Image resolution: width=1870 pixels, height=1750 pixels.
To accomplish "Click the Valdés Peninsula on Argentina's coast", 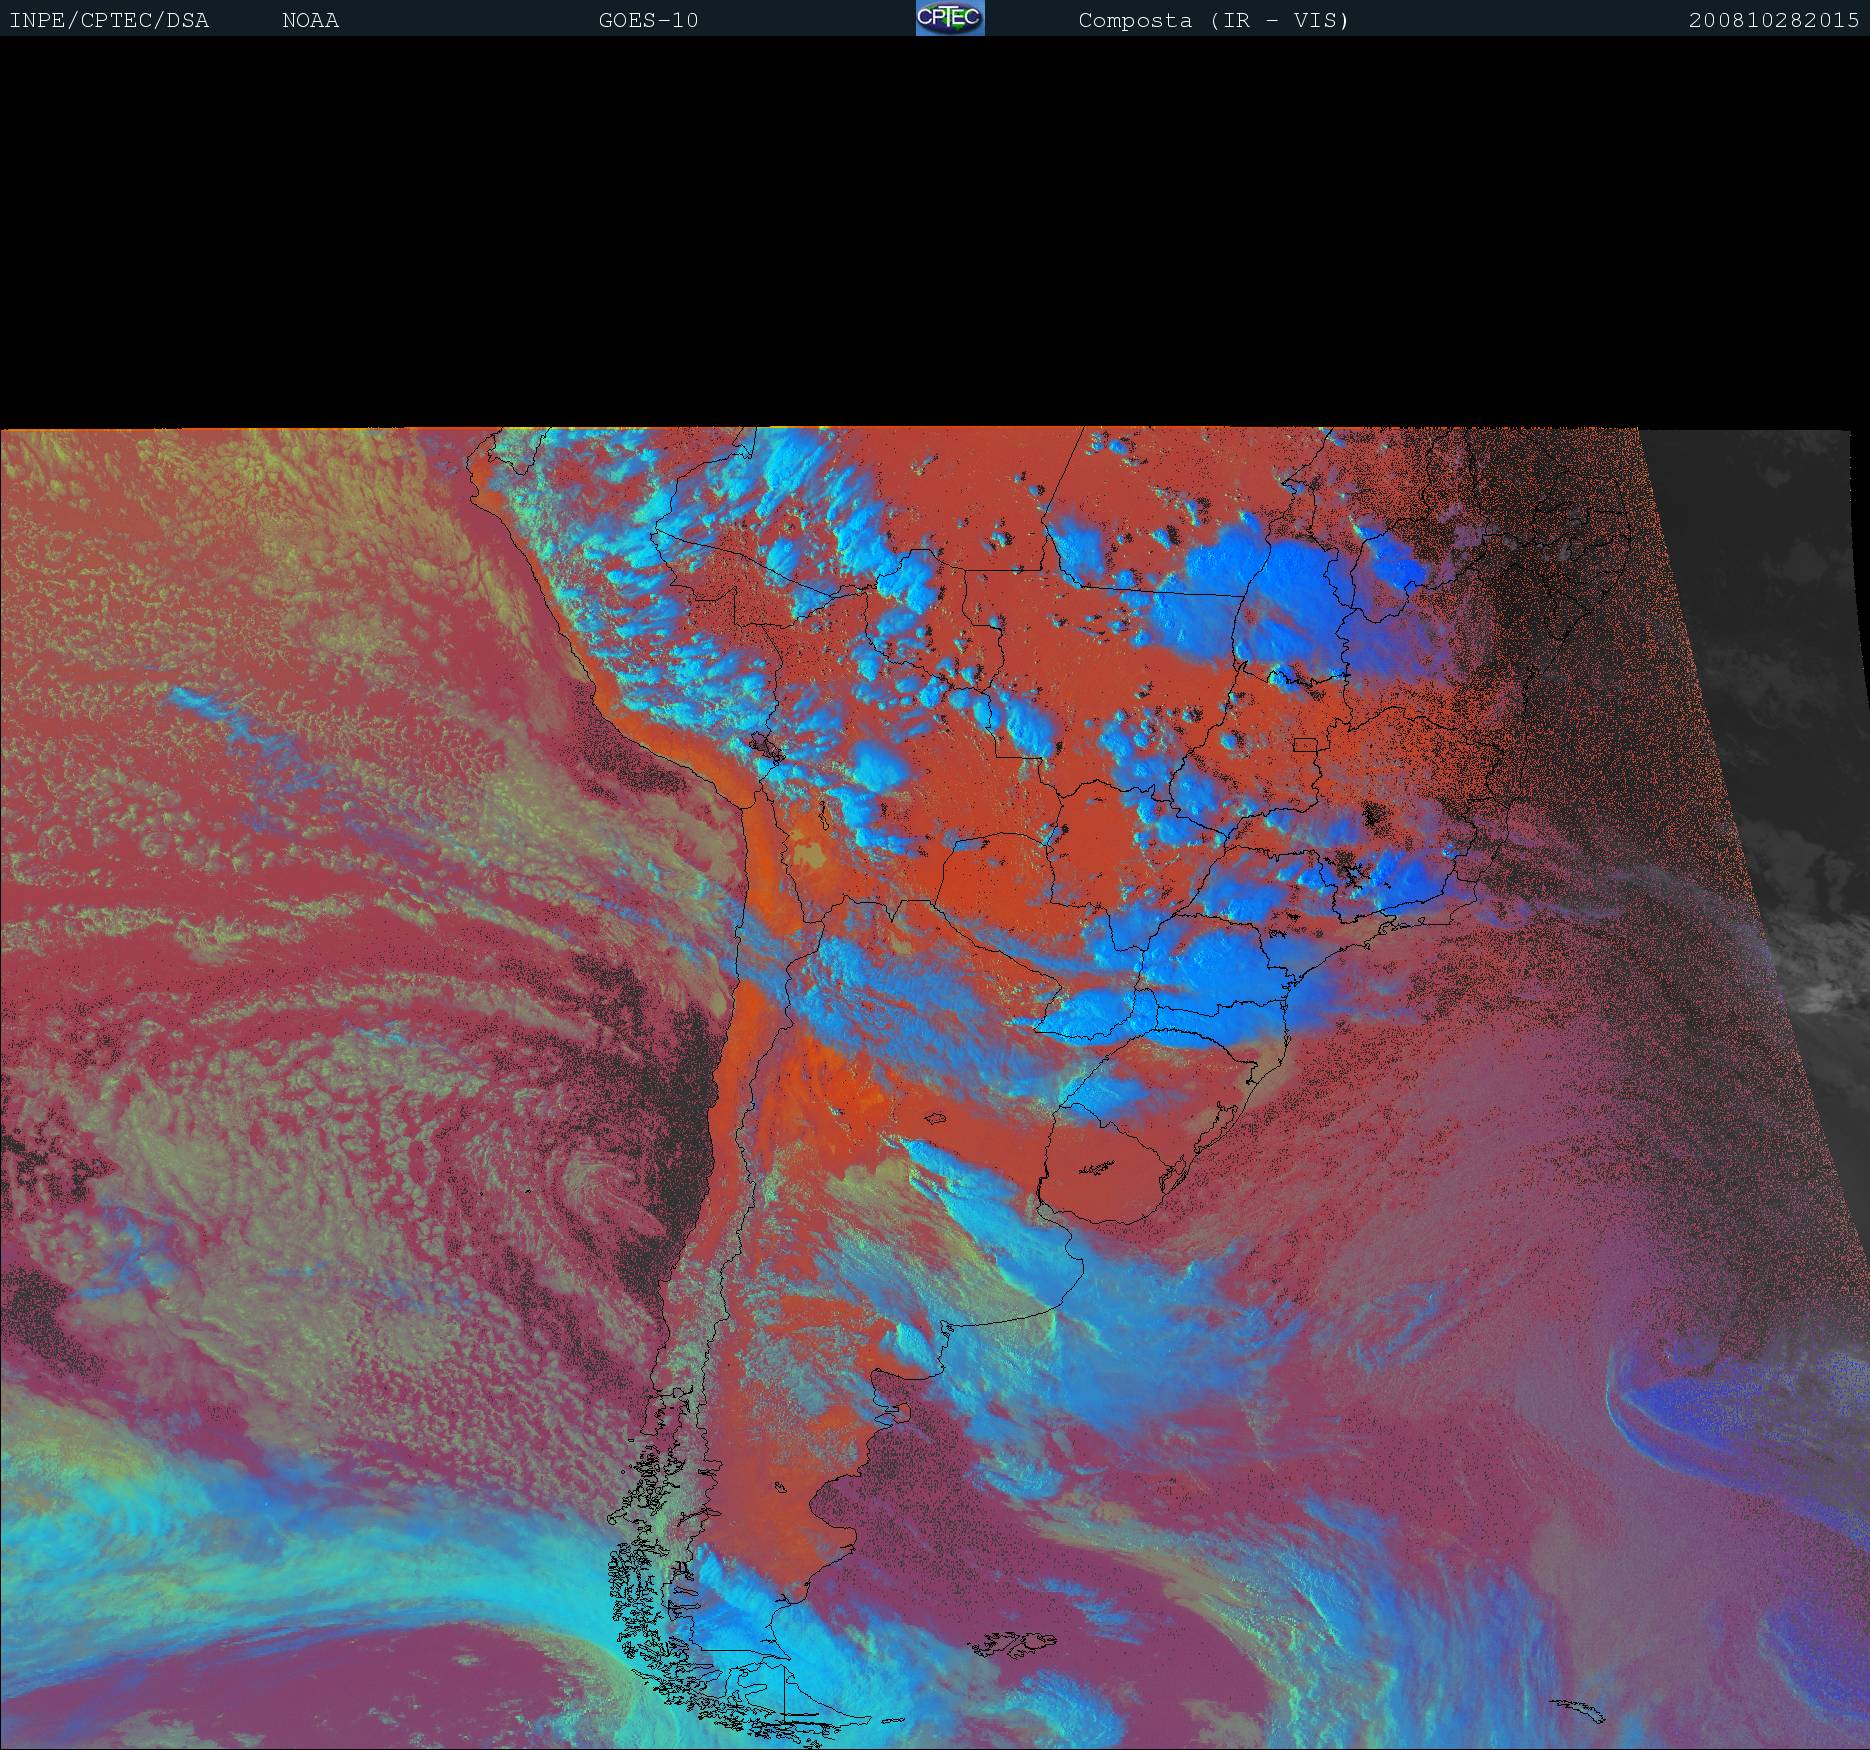I will point(903,1413).
